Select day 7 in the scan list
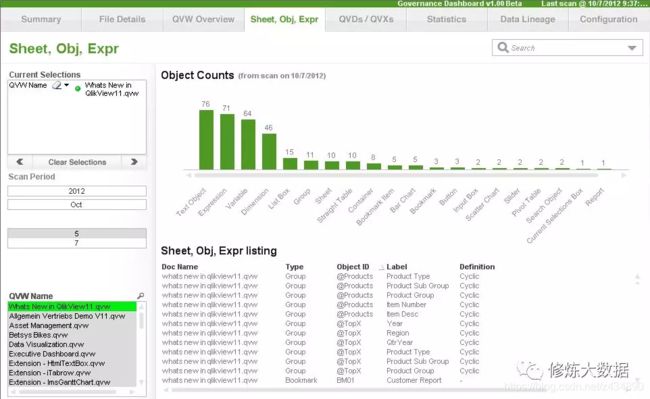The height and width of the screenshot is (399, 650). pos(77,243)
